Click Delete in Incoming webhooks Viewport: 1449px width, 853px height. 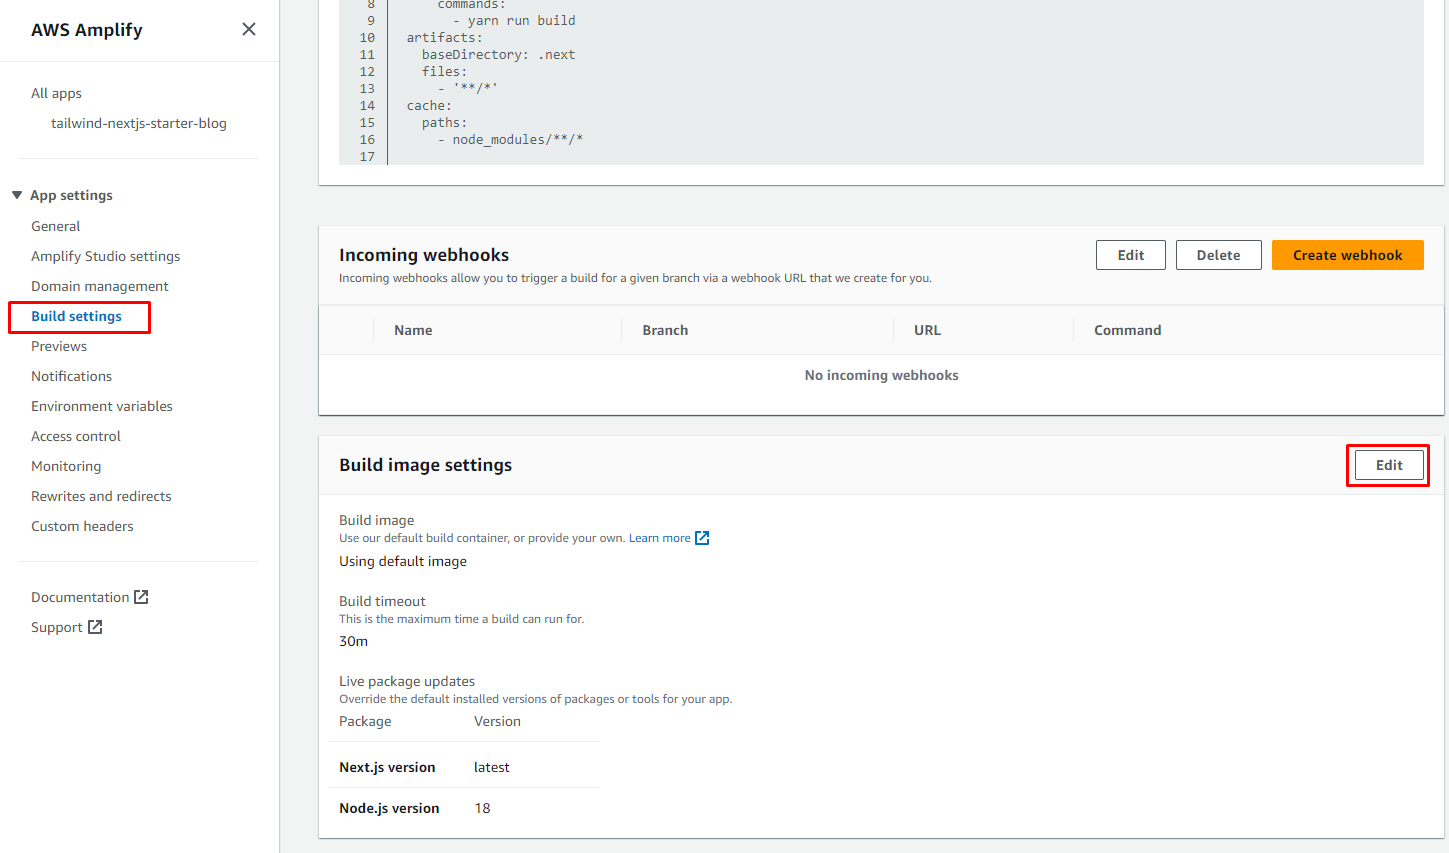1218,255
